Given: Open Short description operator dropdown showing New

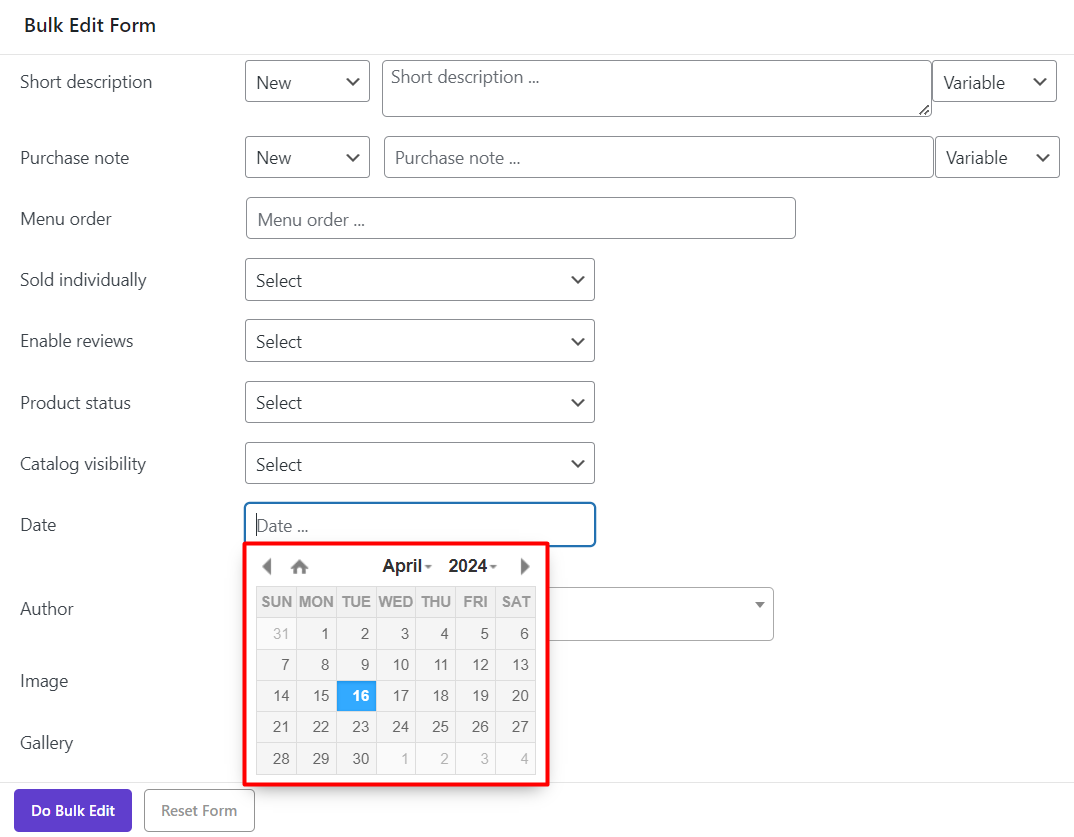Looking at the screenshot, I should click(307, 82).
